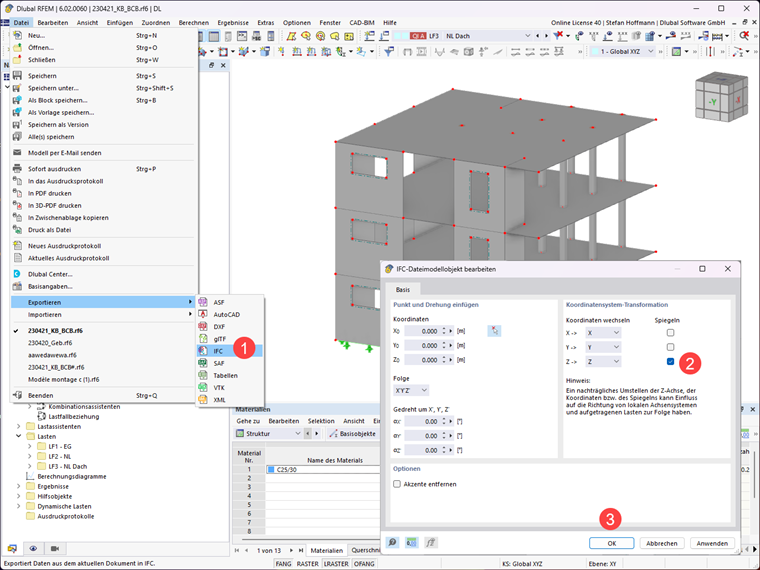The height and width of the screenshot is (570, 760).
Task: Tick the Akzente entfernen checkbox
Action: point(397,484)
